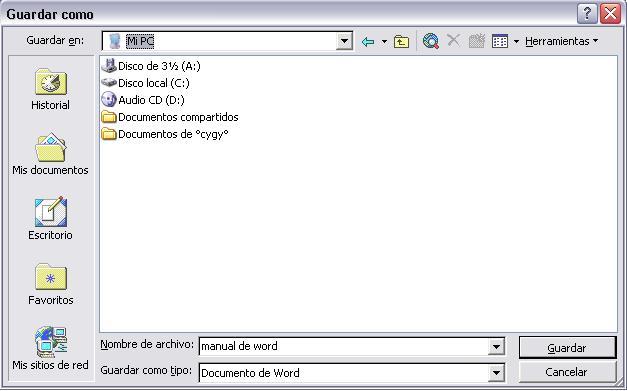Click the Nombre de archivo text field
The image size is (627, 391).
(344, 346)
